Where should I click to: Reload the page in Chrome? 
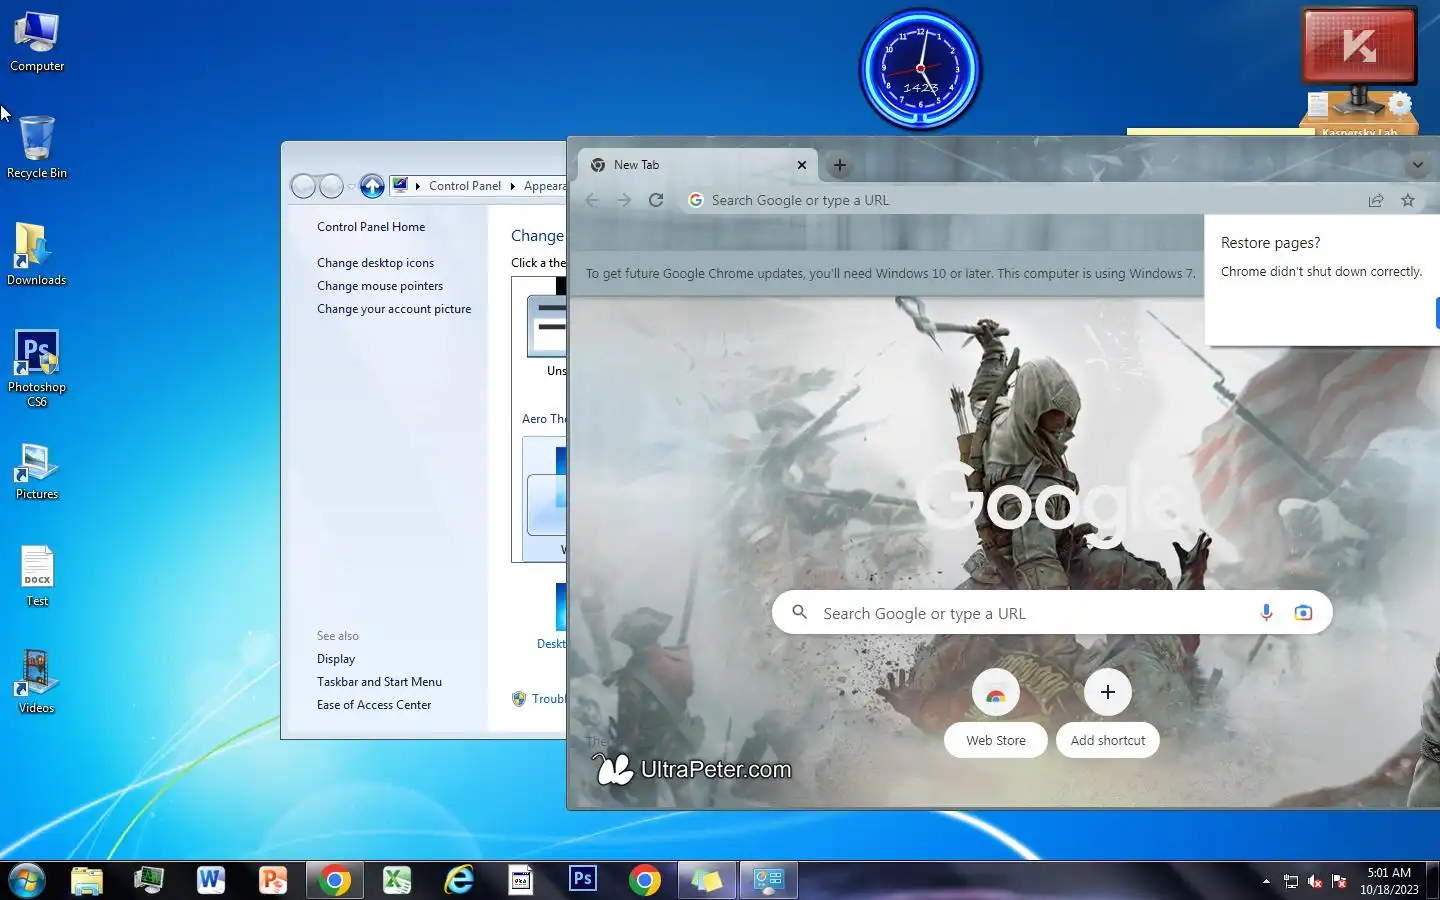point(656,200)
